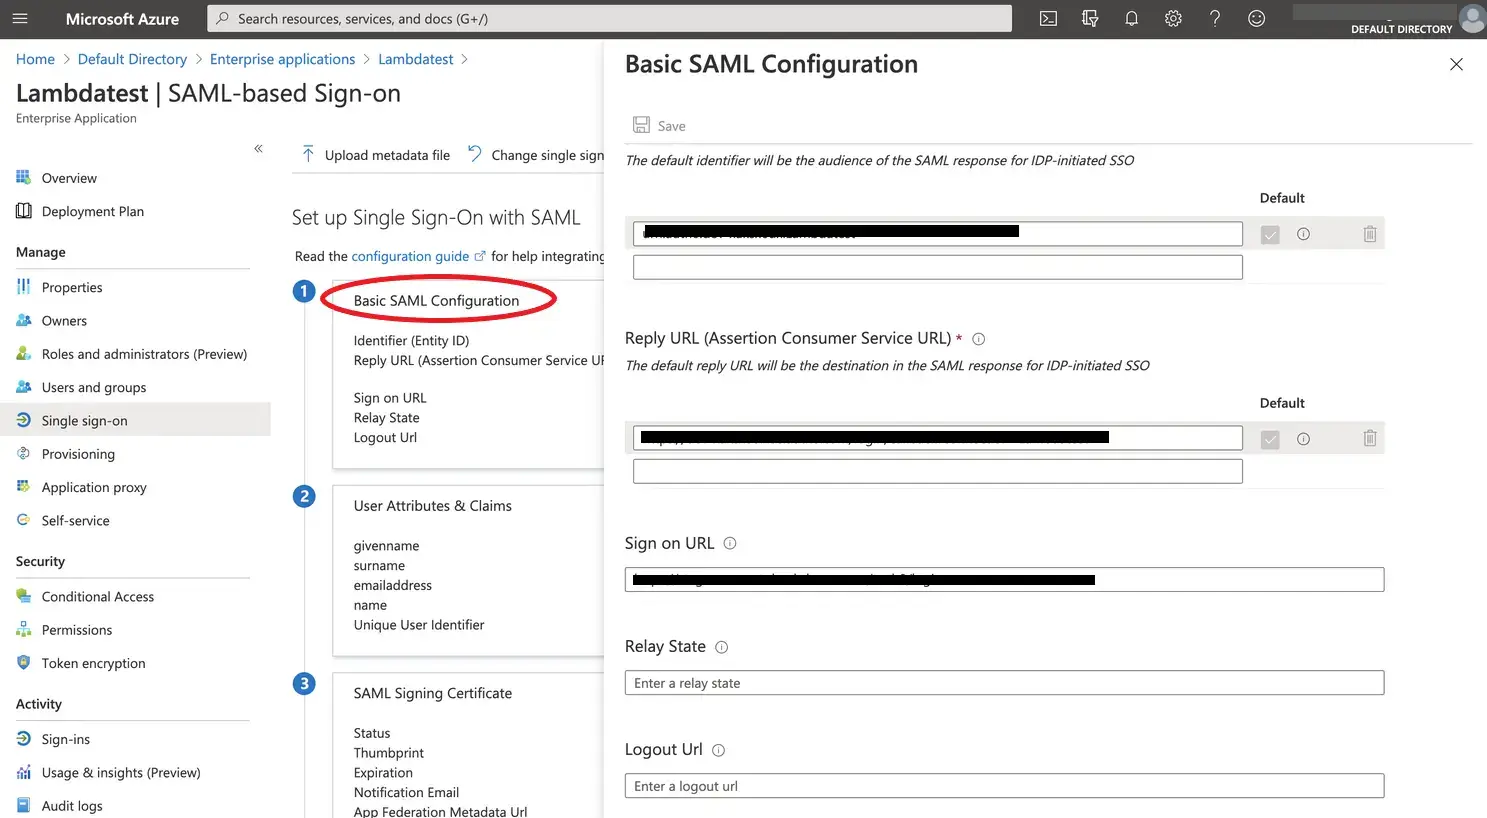The height and width of the screenshot is (818, 1487).
Task: Open the user avatar account menu
Action: (1471, 18)
